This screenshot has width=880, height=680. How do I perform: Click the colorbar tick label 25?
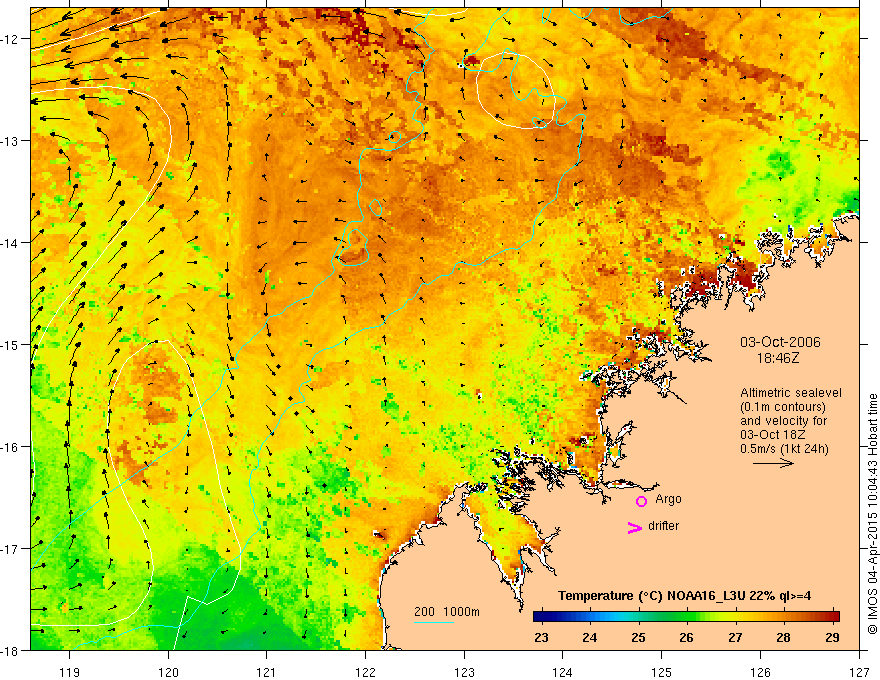pos(638,637)
